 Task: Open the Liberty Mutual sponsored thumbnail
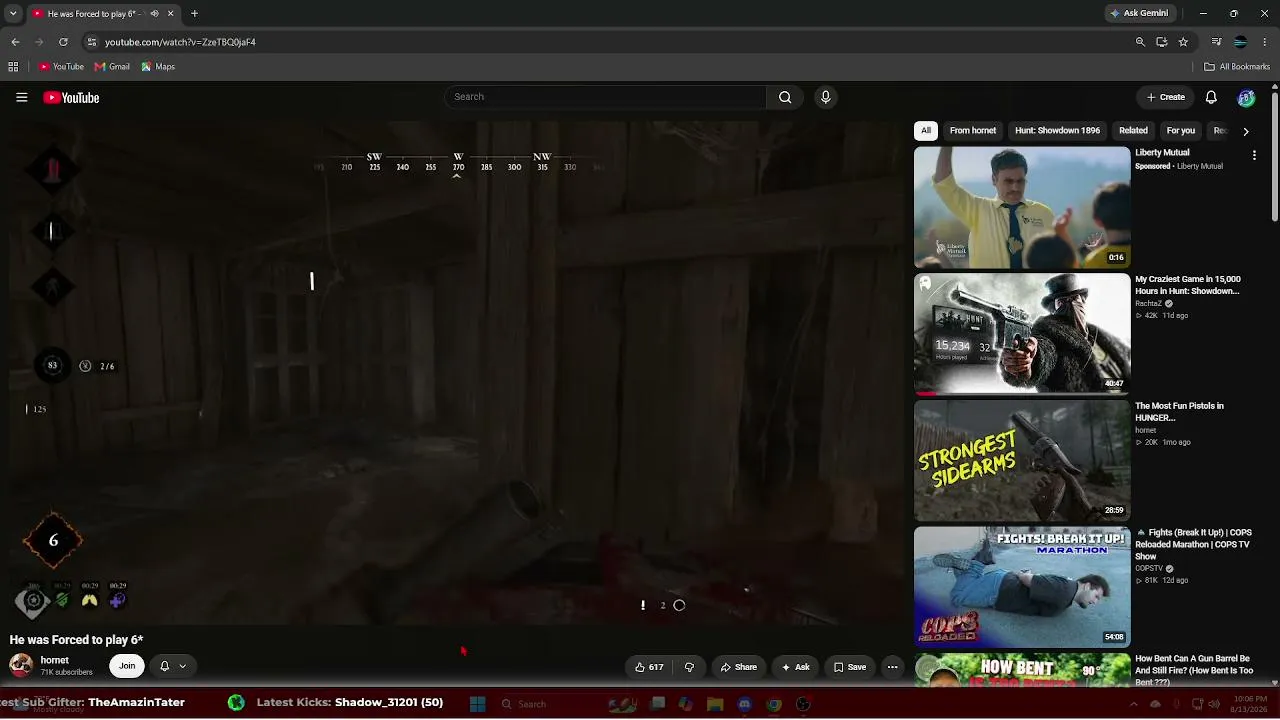click(1022, 207)
